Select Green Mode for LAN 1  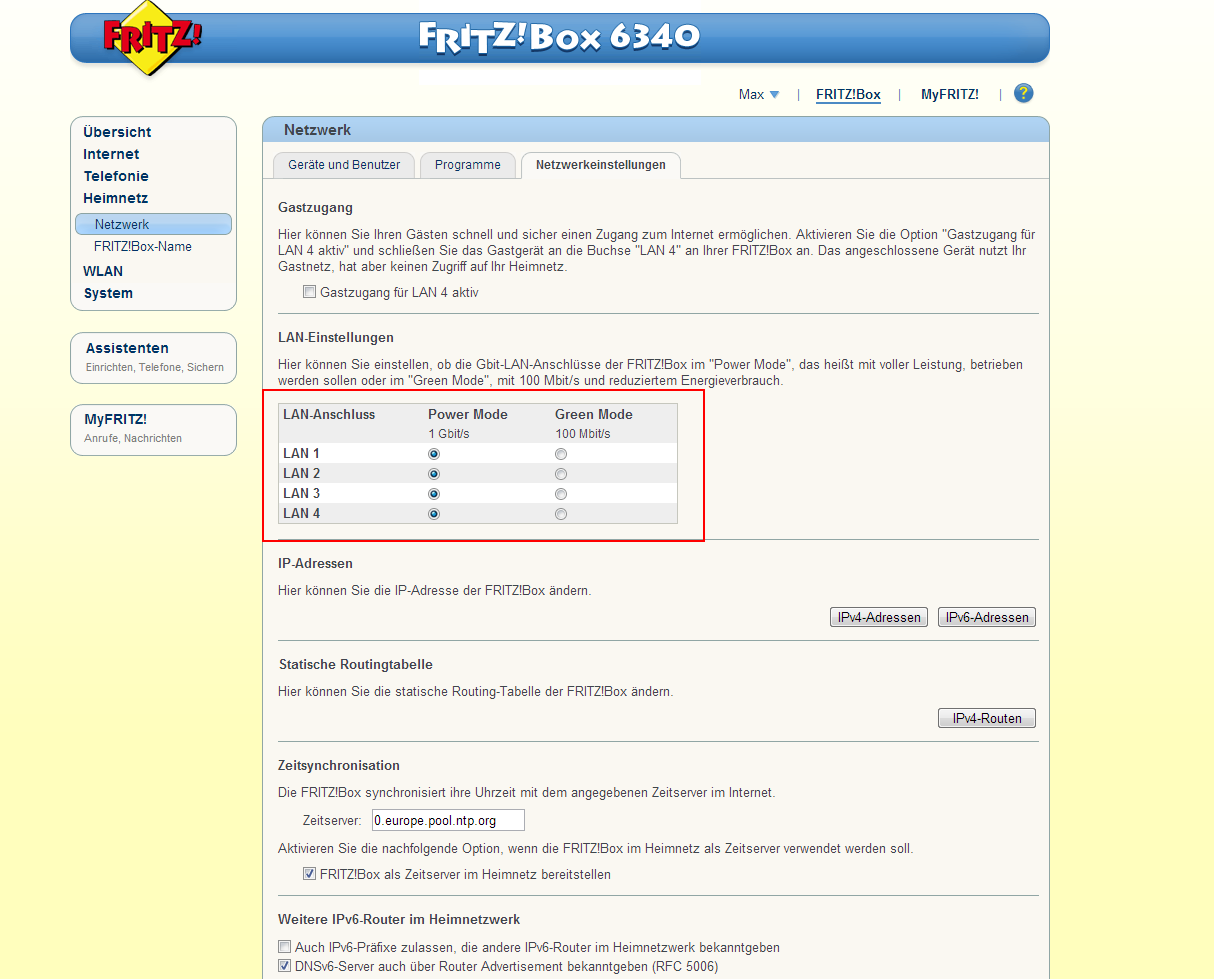coord(561,454)
